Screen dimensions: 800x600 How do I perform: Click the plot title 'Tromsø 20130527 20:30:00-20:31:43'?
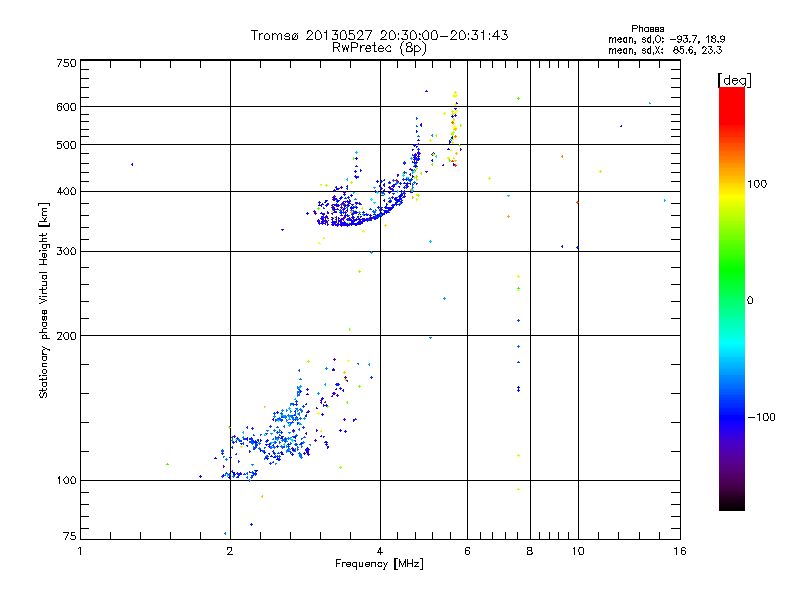coord(379,35)
